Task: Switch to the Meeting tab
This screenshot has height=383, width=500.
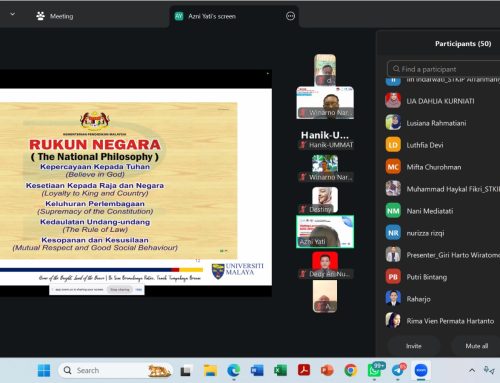Action: click(x=55, y=16)
